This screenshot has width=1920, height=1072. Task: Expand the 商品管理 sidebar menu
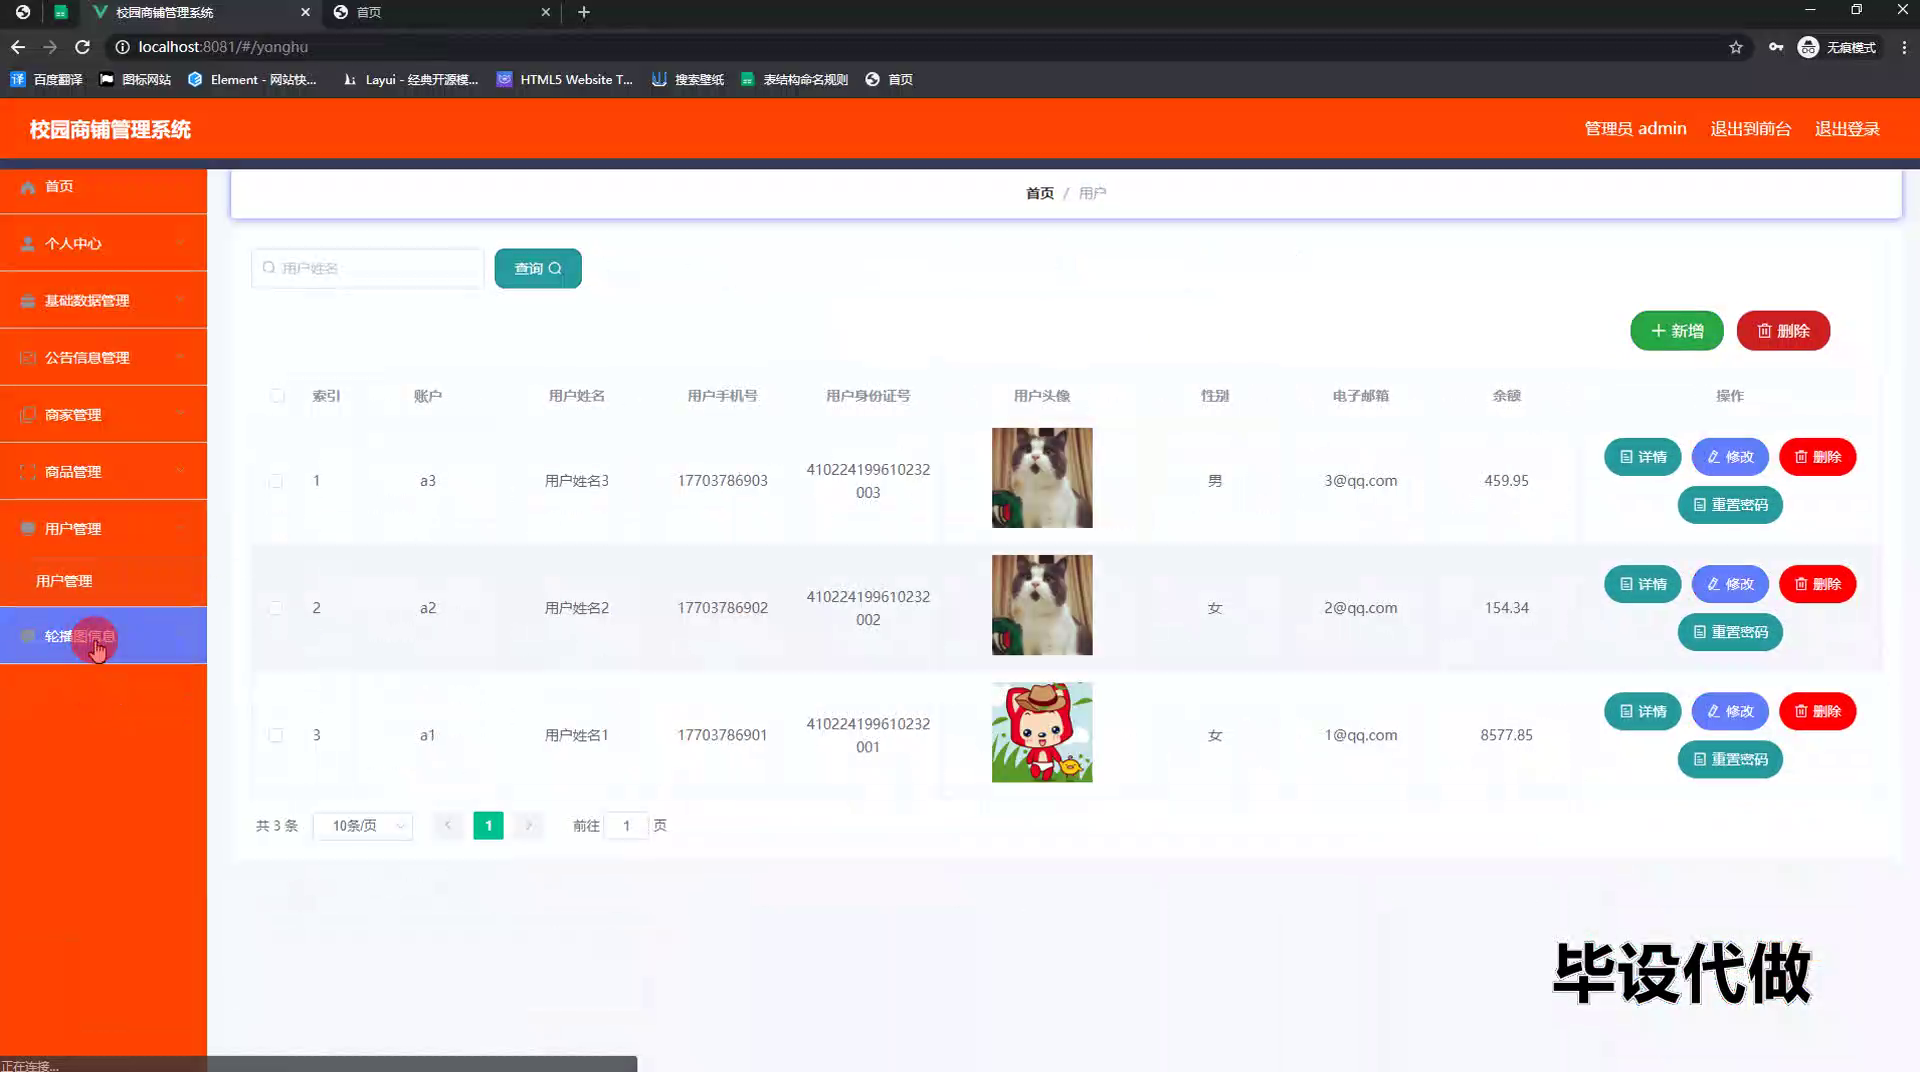(103, 471)
